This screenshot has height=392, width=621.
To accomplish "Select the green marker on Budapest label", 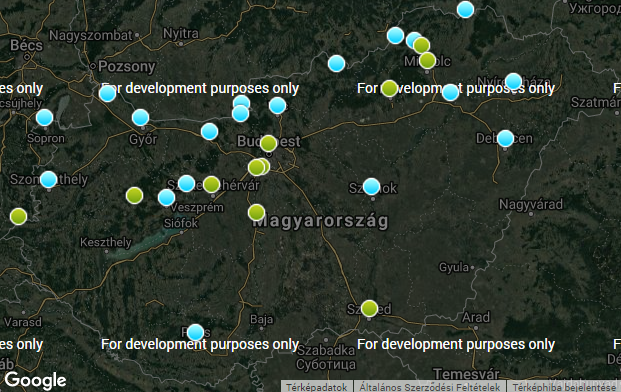I will click(269, 143).
